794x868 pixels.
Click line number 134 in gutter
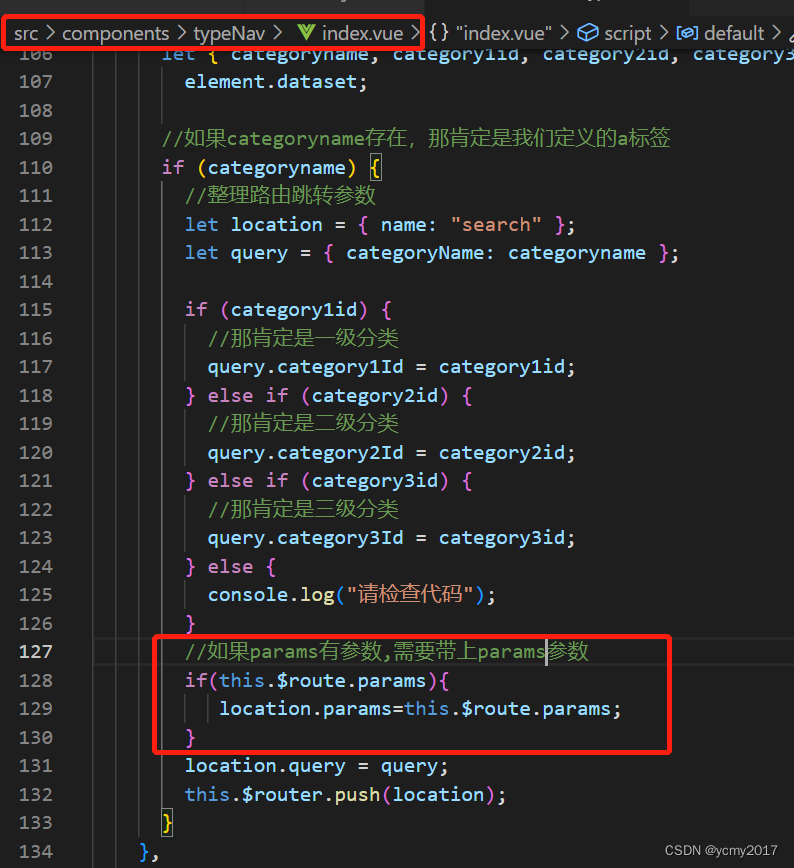36,851
